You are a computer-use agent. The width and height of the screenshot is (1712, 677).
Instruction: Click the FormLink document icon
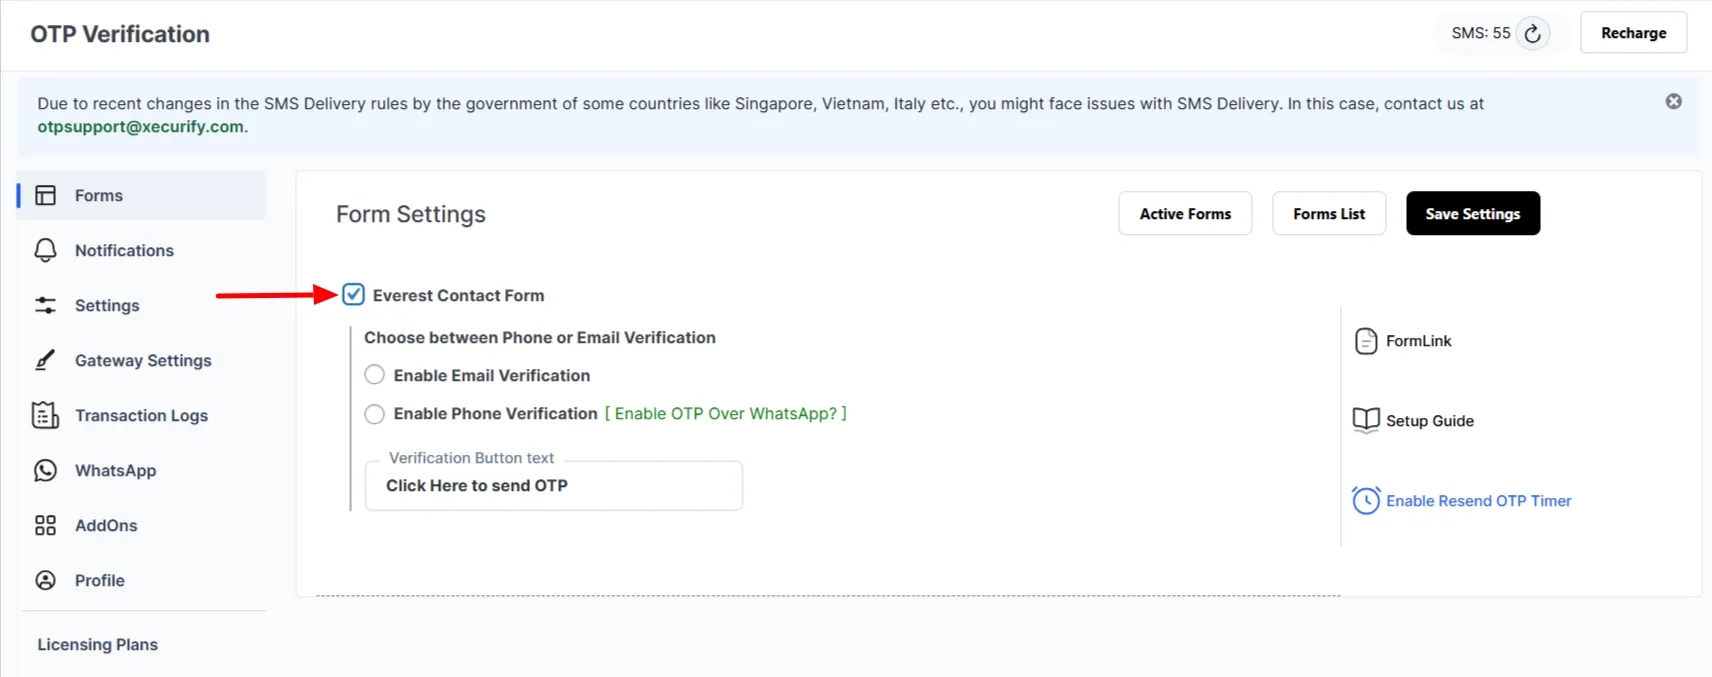coord(1366,340)
